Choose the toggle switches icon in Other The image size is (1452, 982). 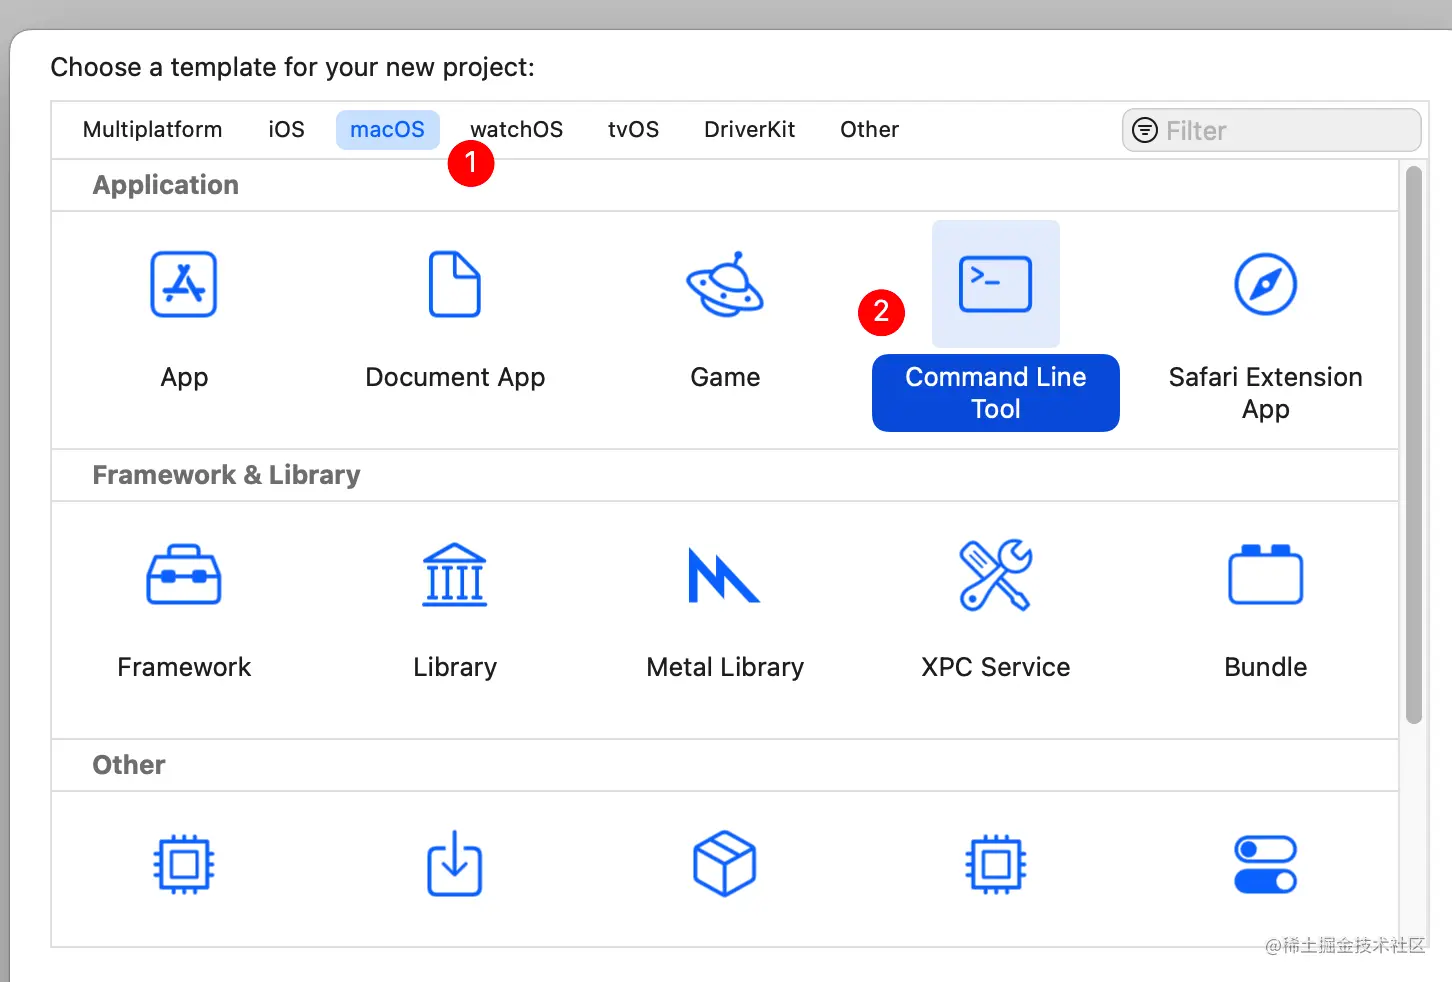(x=1266, y=864)
